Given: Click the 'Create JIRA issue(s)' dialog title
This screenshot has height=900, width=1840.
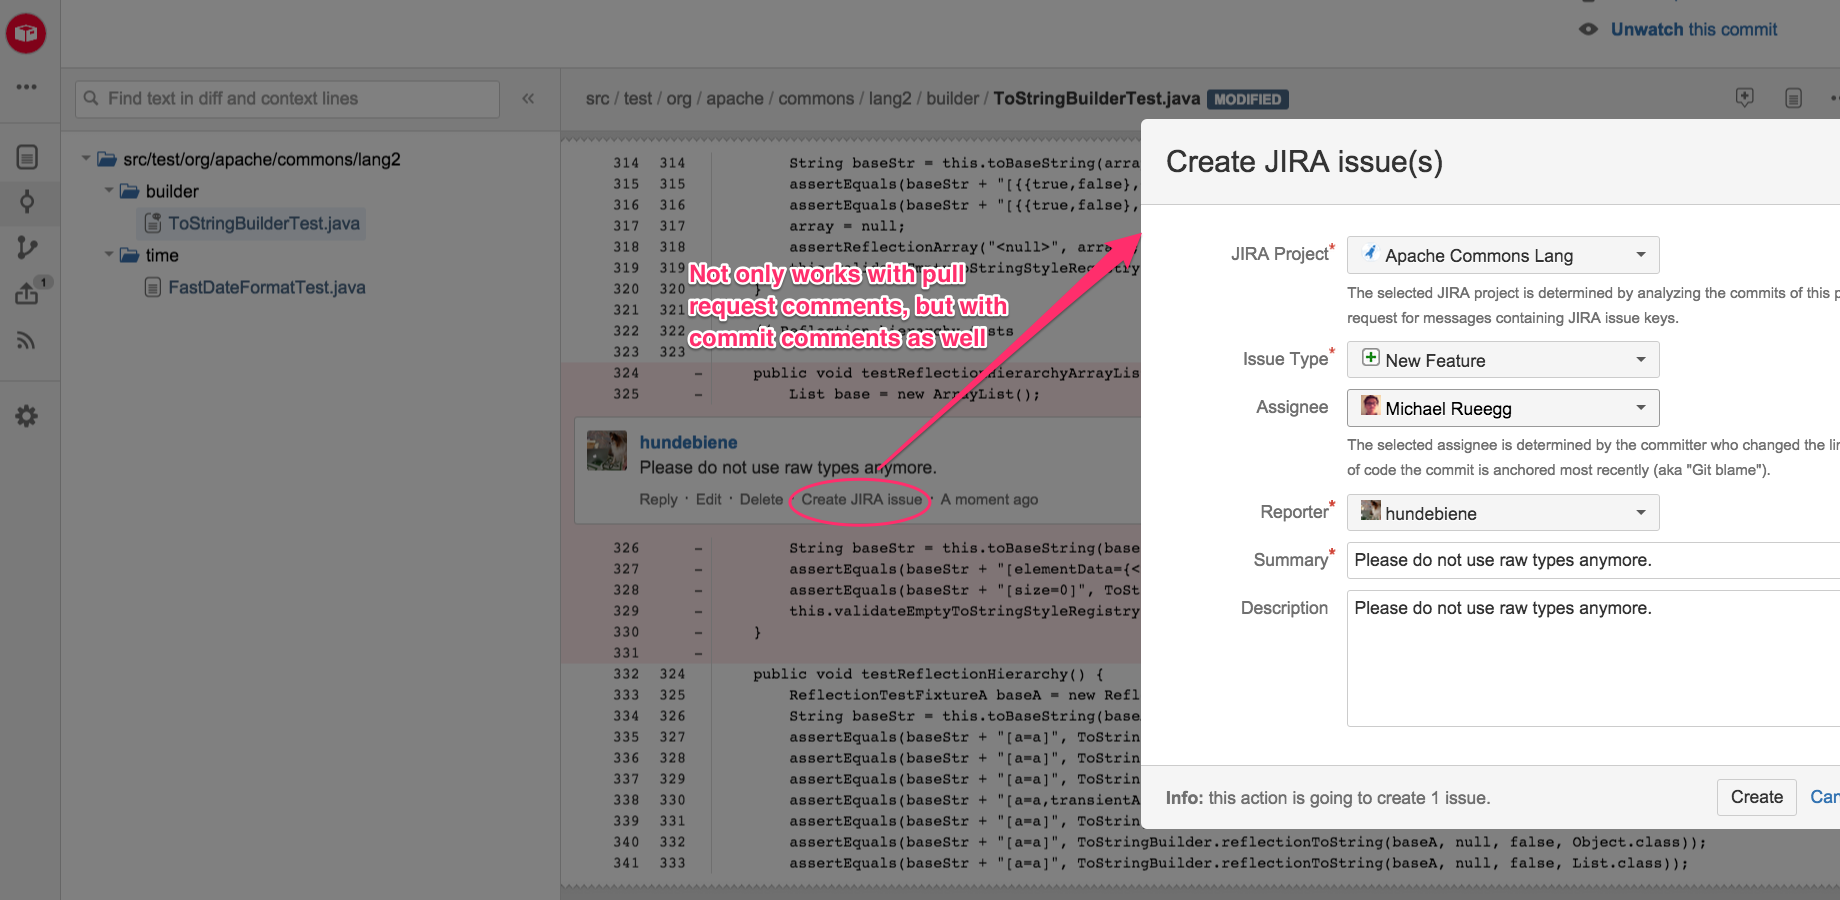Looking at the screenshot, I should 1304,161.
